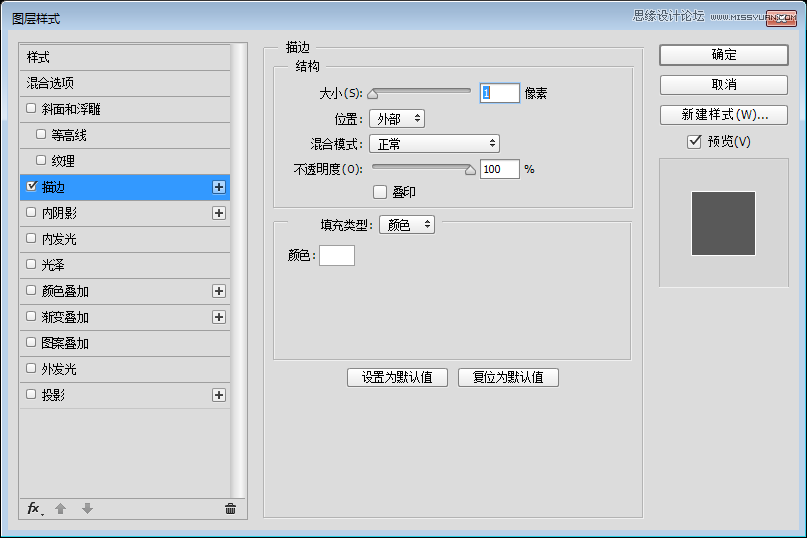
Task: Confirm with the 确定 button
Action: tap(724, 55)
